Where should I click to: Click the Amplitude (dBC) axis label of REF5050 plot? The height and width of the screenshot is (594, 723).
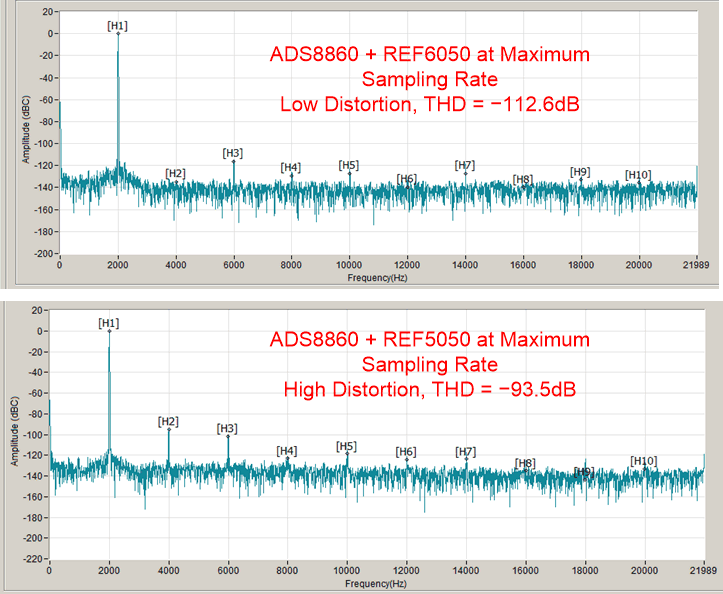pos(15,431)
